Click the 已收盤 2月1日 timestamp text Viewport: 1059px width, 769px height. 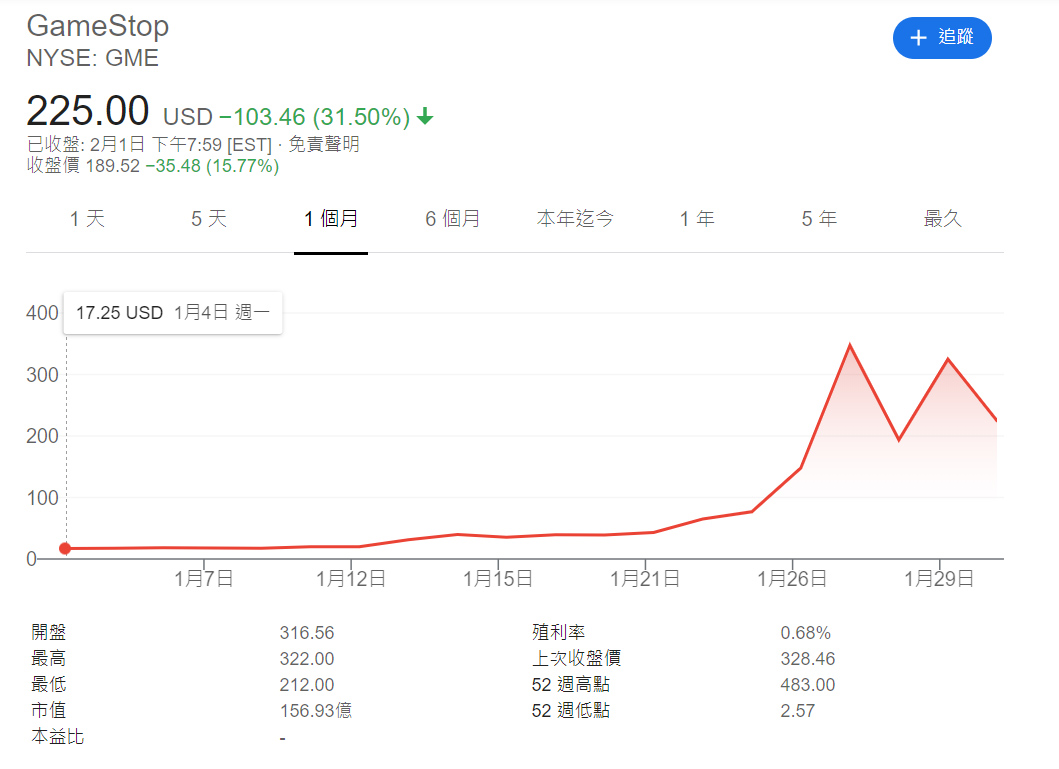point(149,144)
